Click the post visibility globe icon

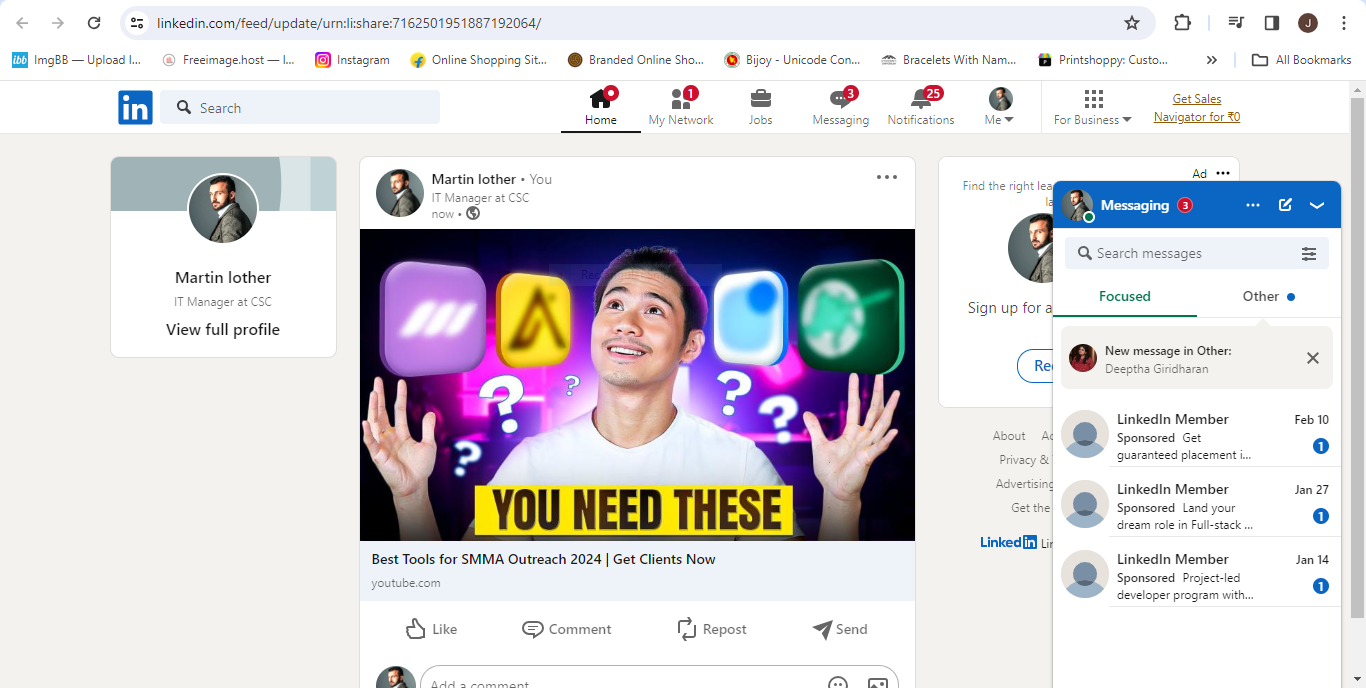[473, 213]
